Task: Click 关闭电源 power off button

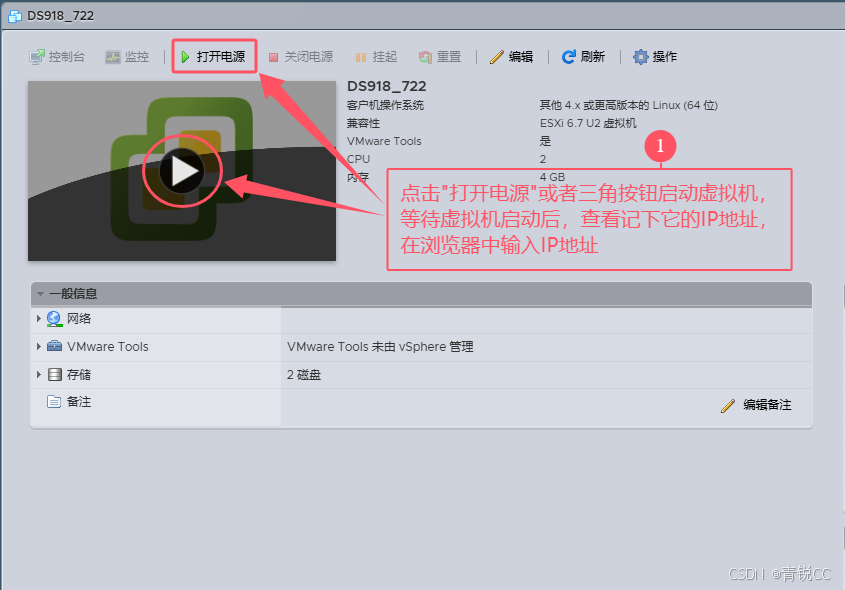Action: pos(301,57)
